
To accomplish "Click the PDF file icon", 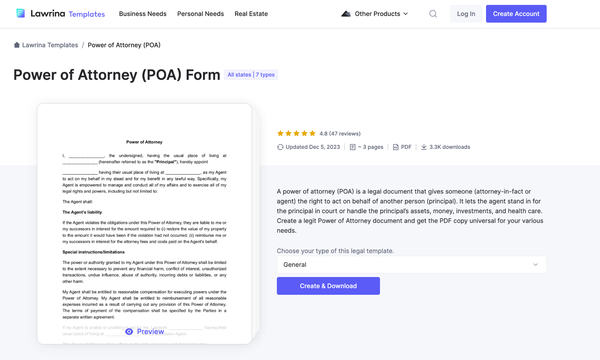I will [396, 147].
